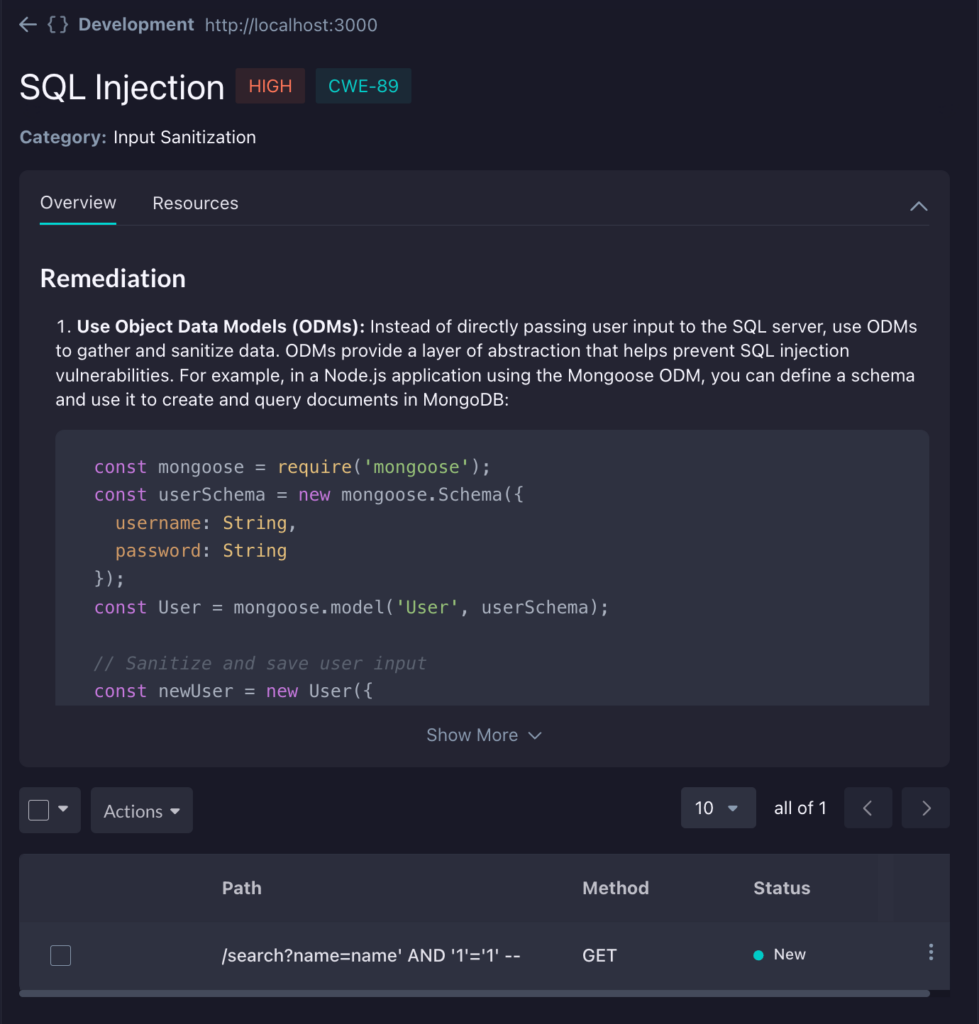979x1024 pixels.
Task: Open the Actions dropdown
Action: click(x=141, y=810)
